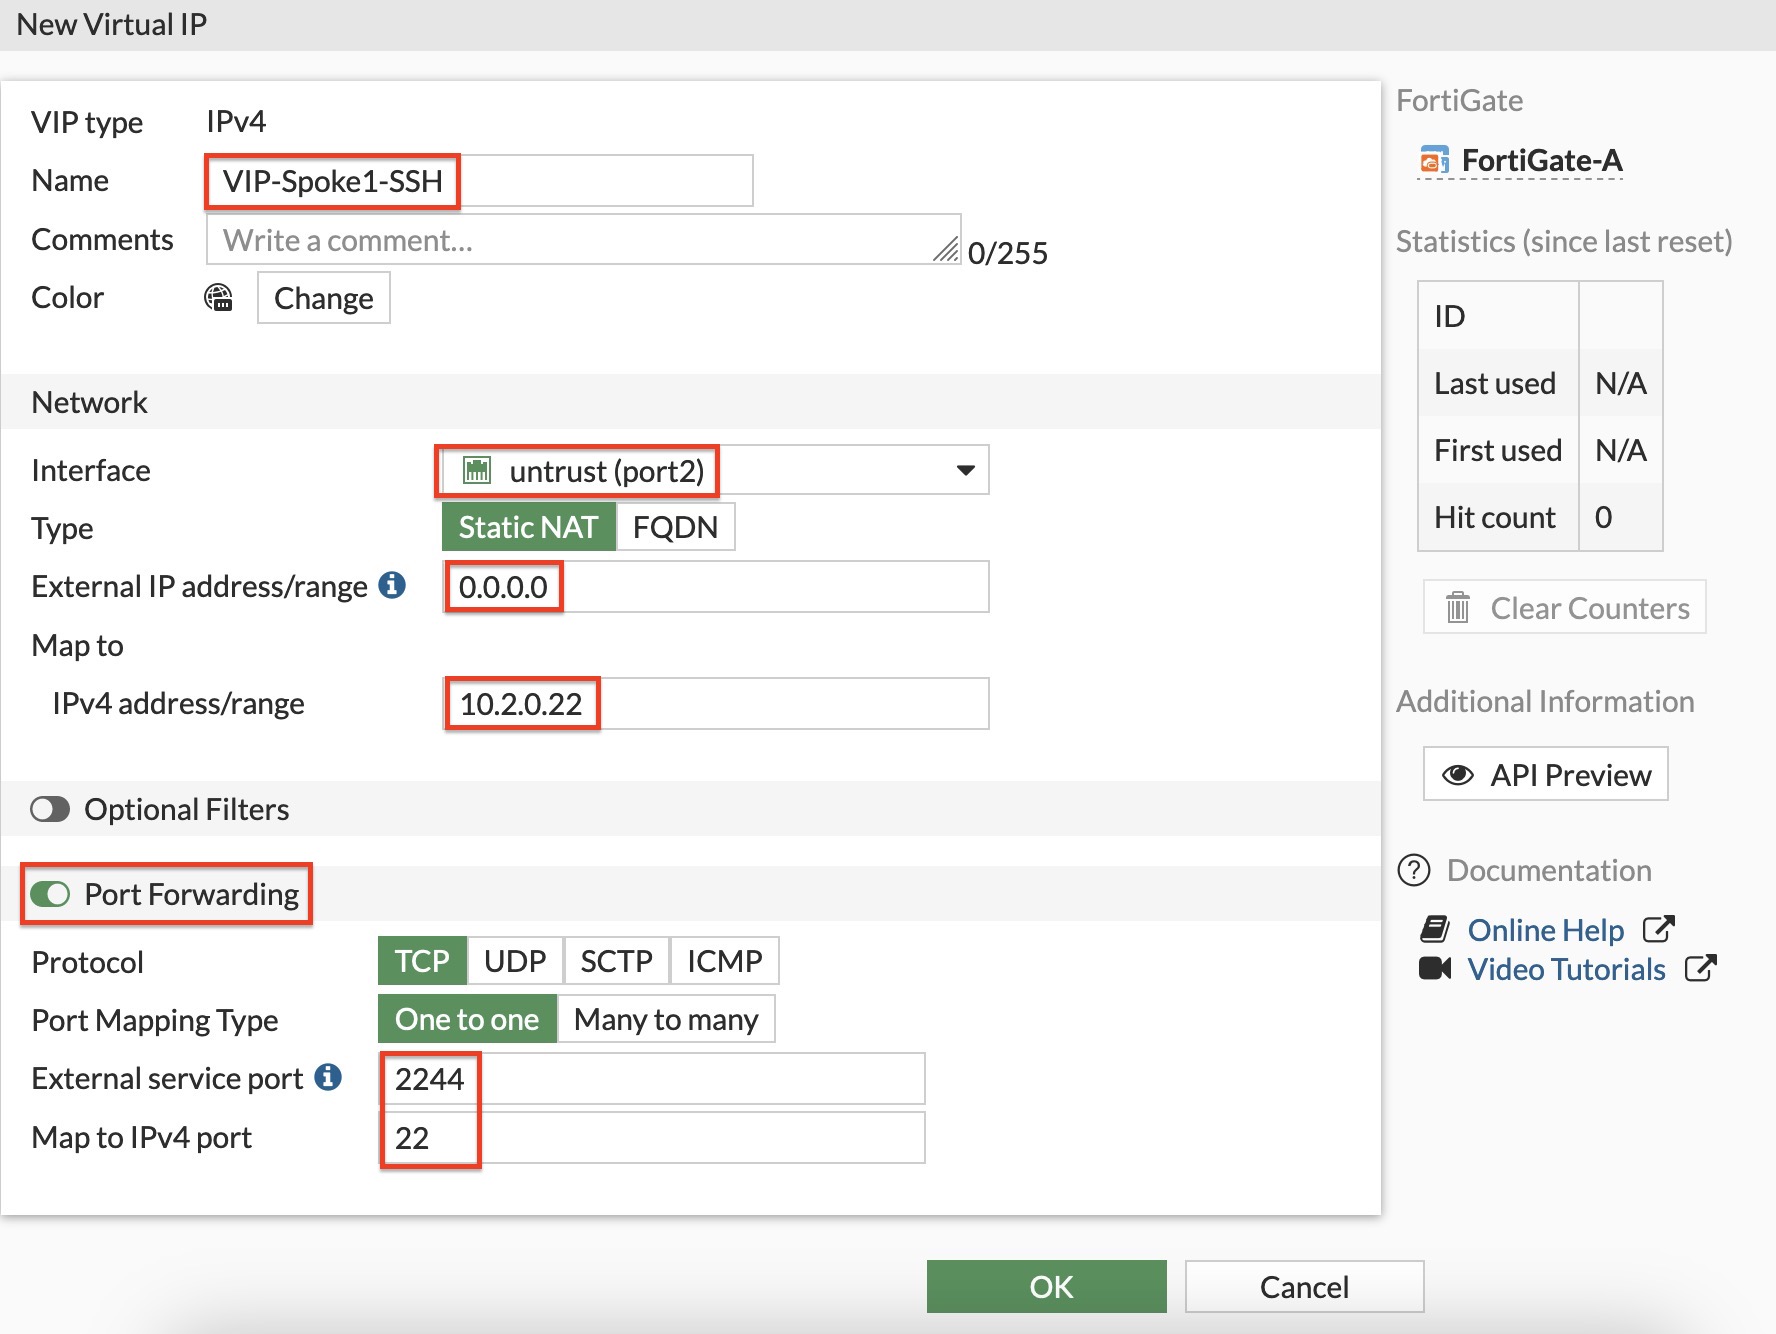Click the Documentation question mark icon
Viewport: 1776px width, 1334px height.
coord(1414,870)
